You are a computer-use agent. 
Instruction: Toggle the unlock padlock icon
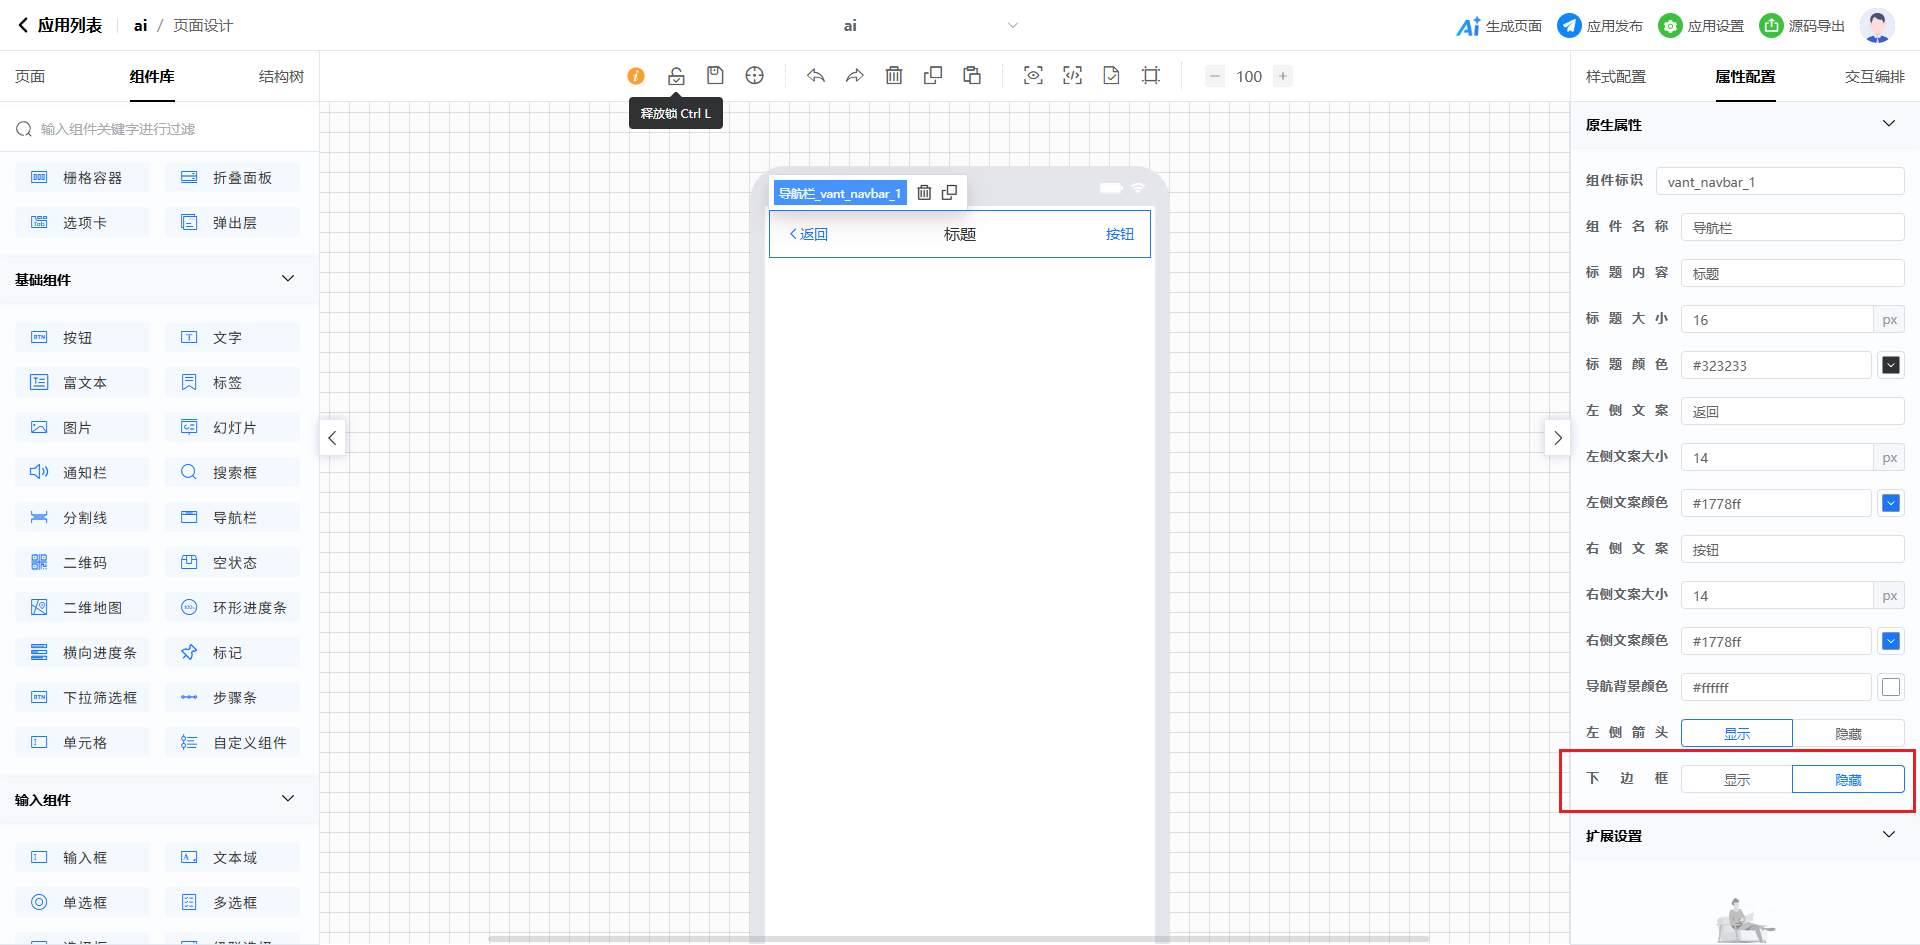click(676, 76)
